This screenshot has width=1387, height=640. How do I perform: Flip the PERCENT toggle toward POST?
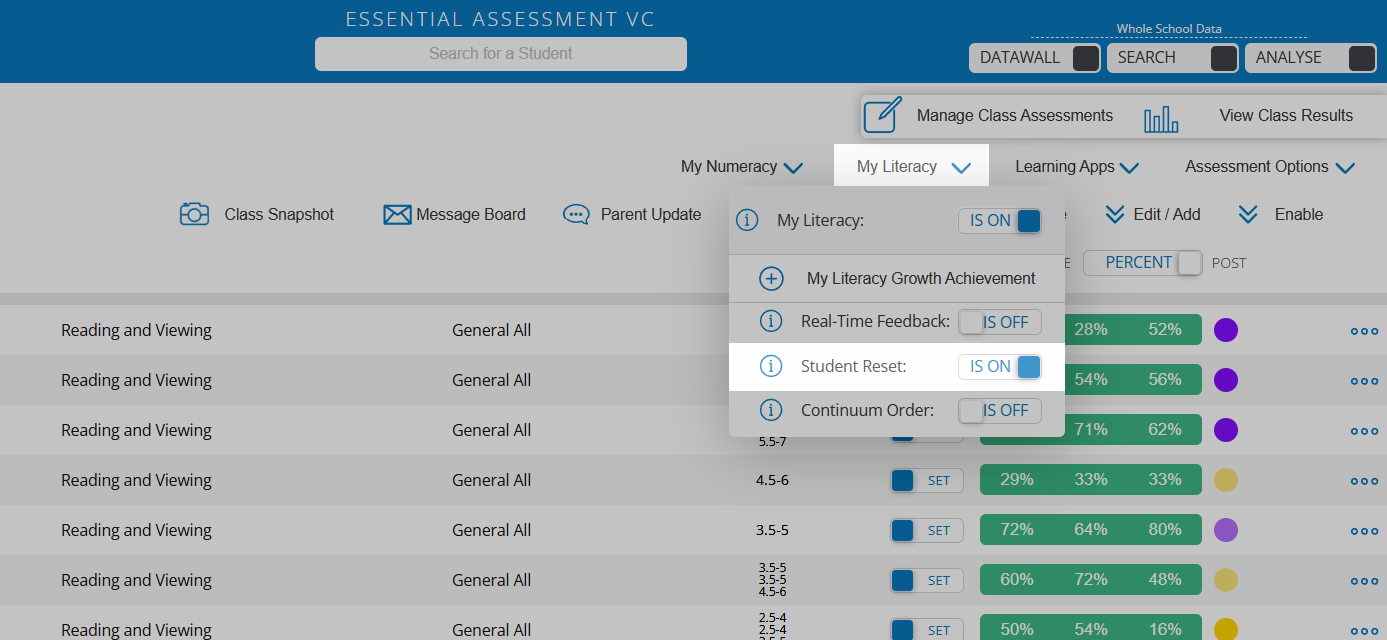coord(1143,263)
